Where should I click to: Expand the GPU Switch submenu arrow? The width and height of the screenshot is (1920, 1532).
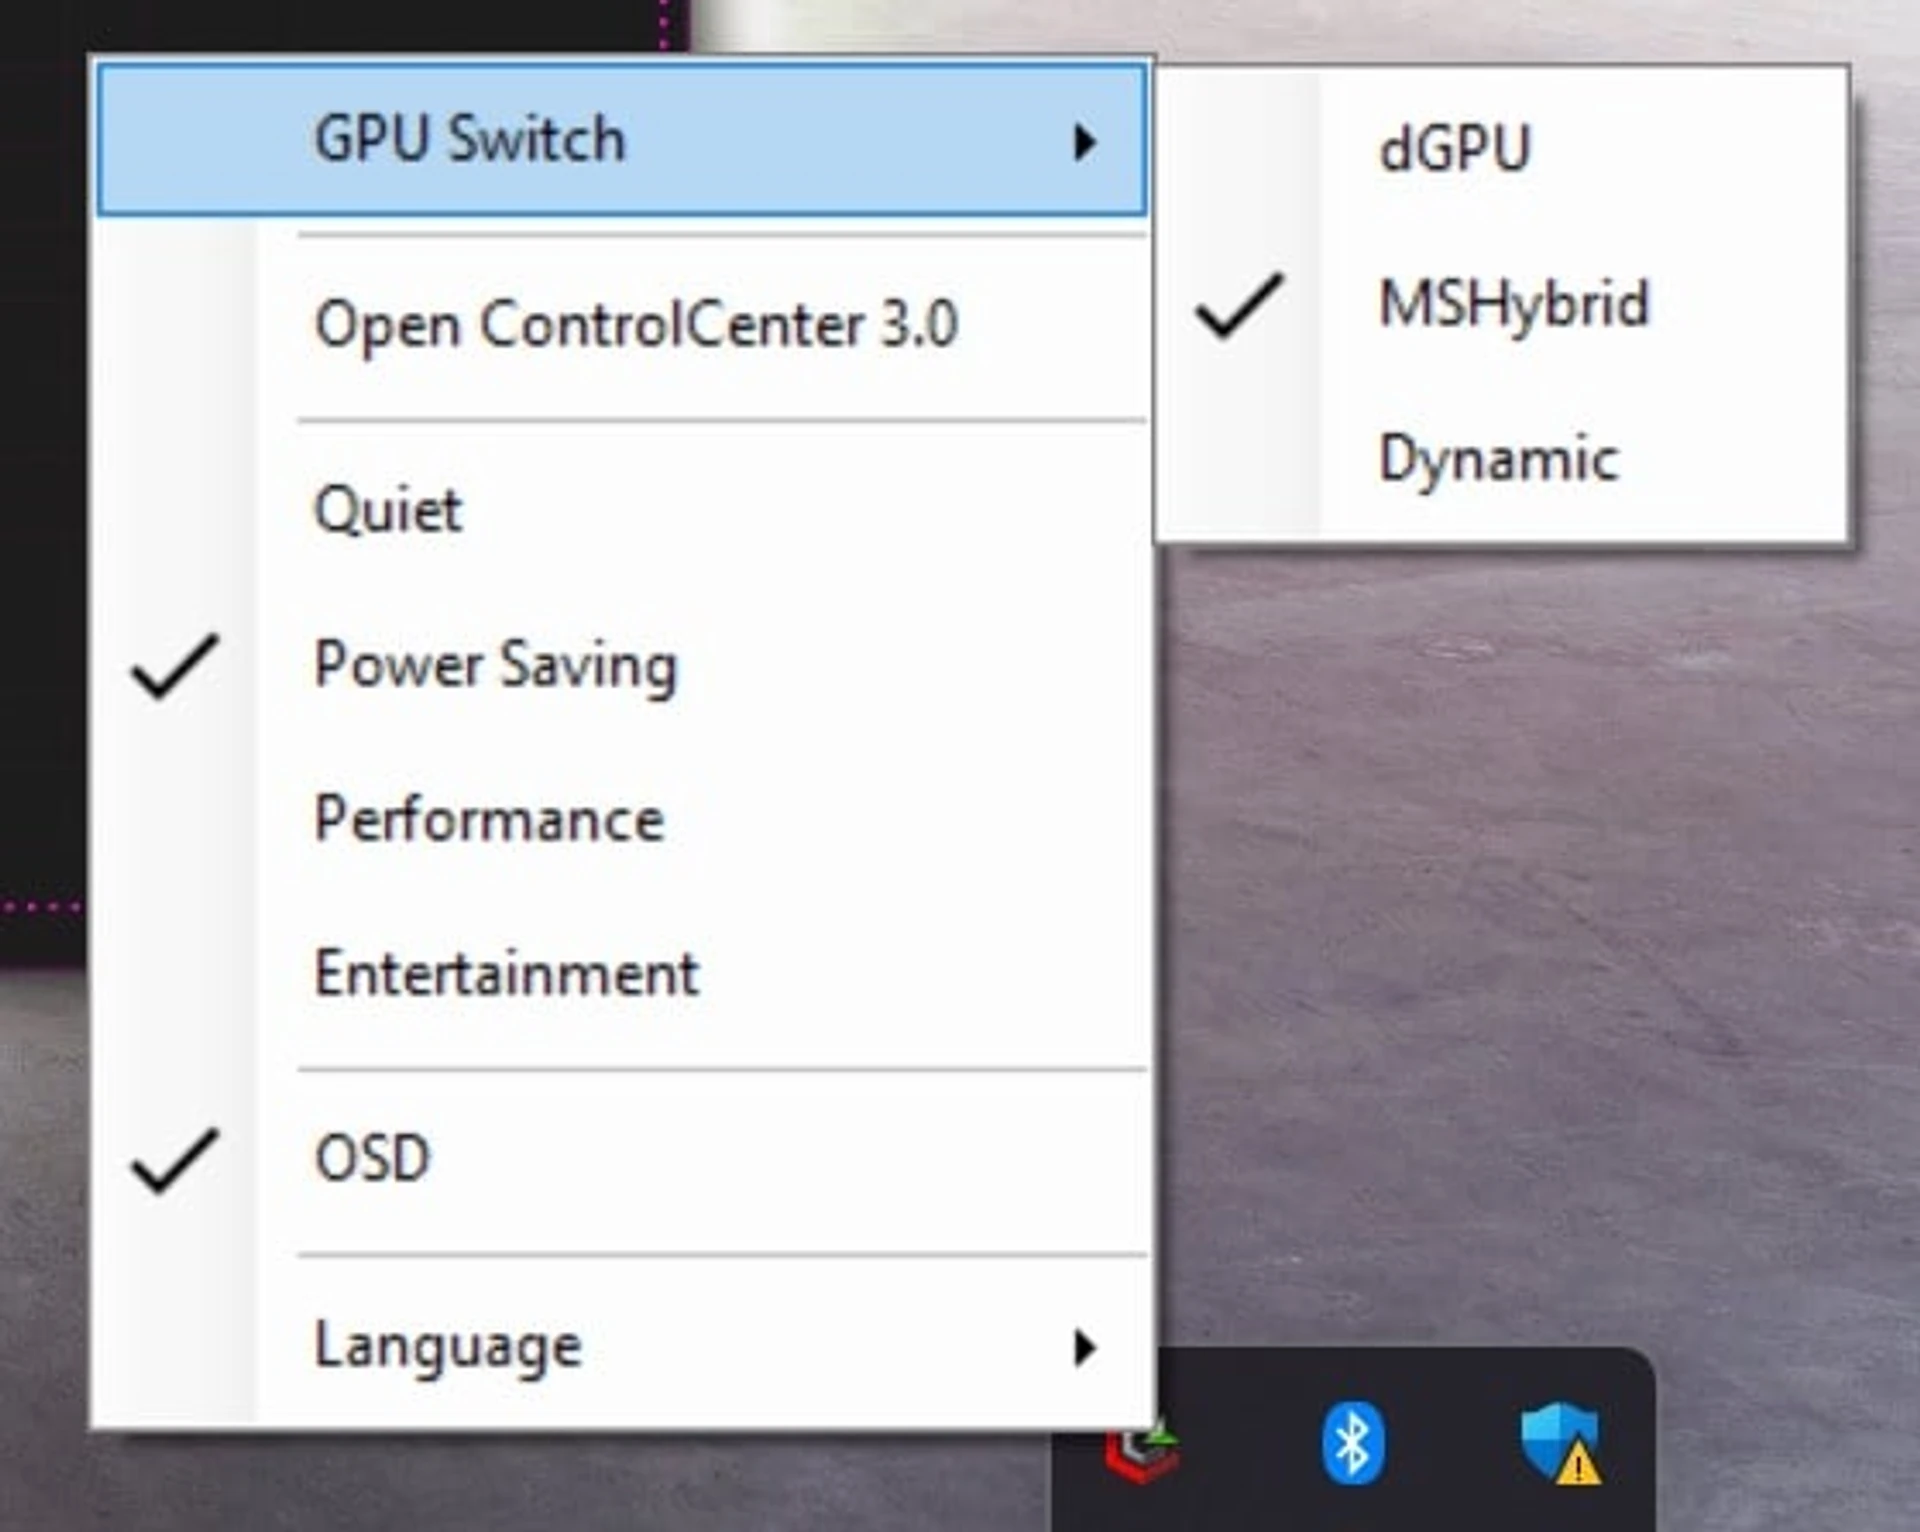click(1084, 142)
